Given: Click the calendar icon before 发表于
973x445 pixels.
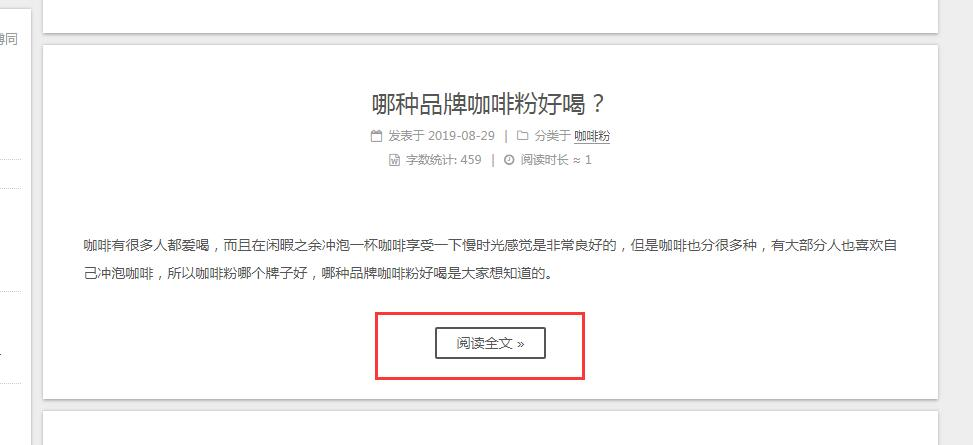Looking at the screenshot, I should tap(376, 136).
